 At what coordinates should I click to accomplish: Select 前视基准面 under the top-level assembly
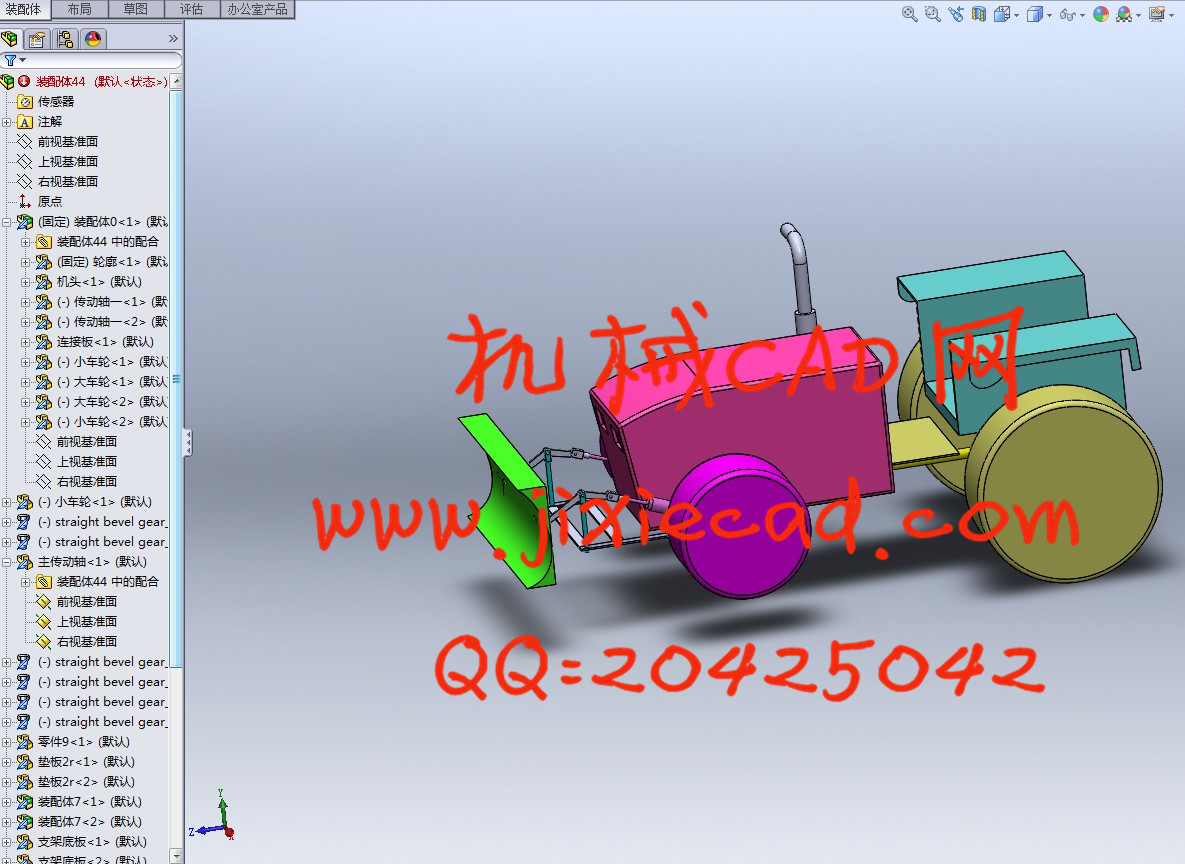click(67, 142)
